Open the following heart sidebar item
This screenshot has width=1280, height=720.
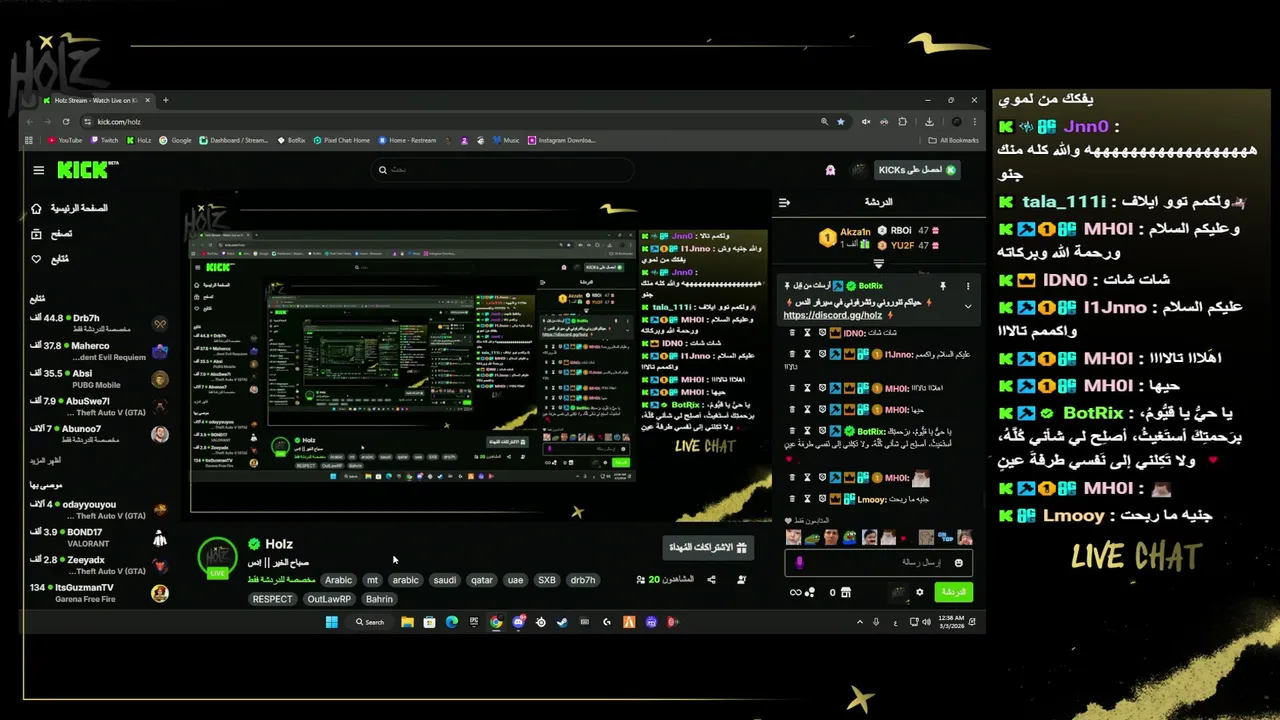point(51,259)
